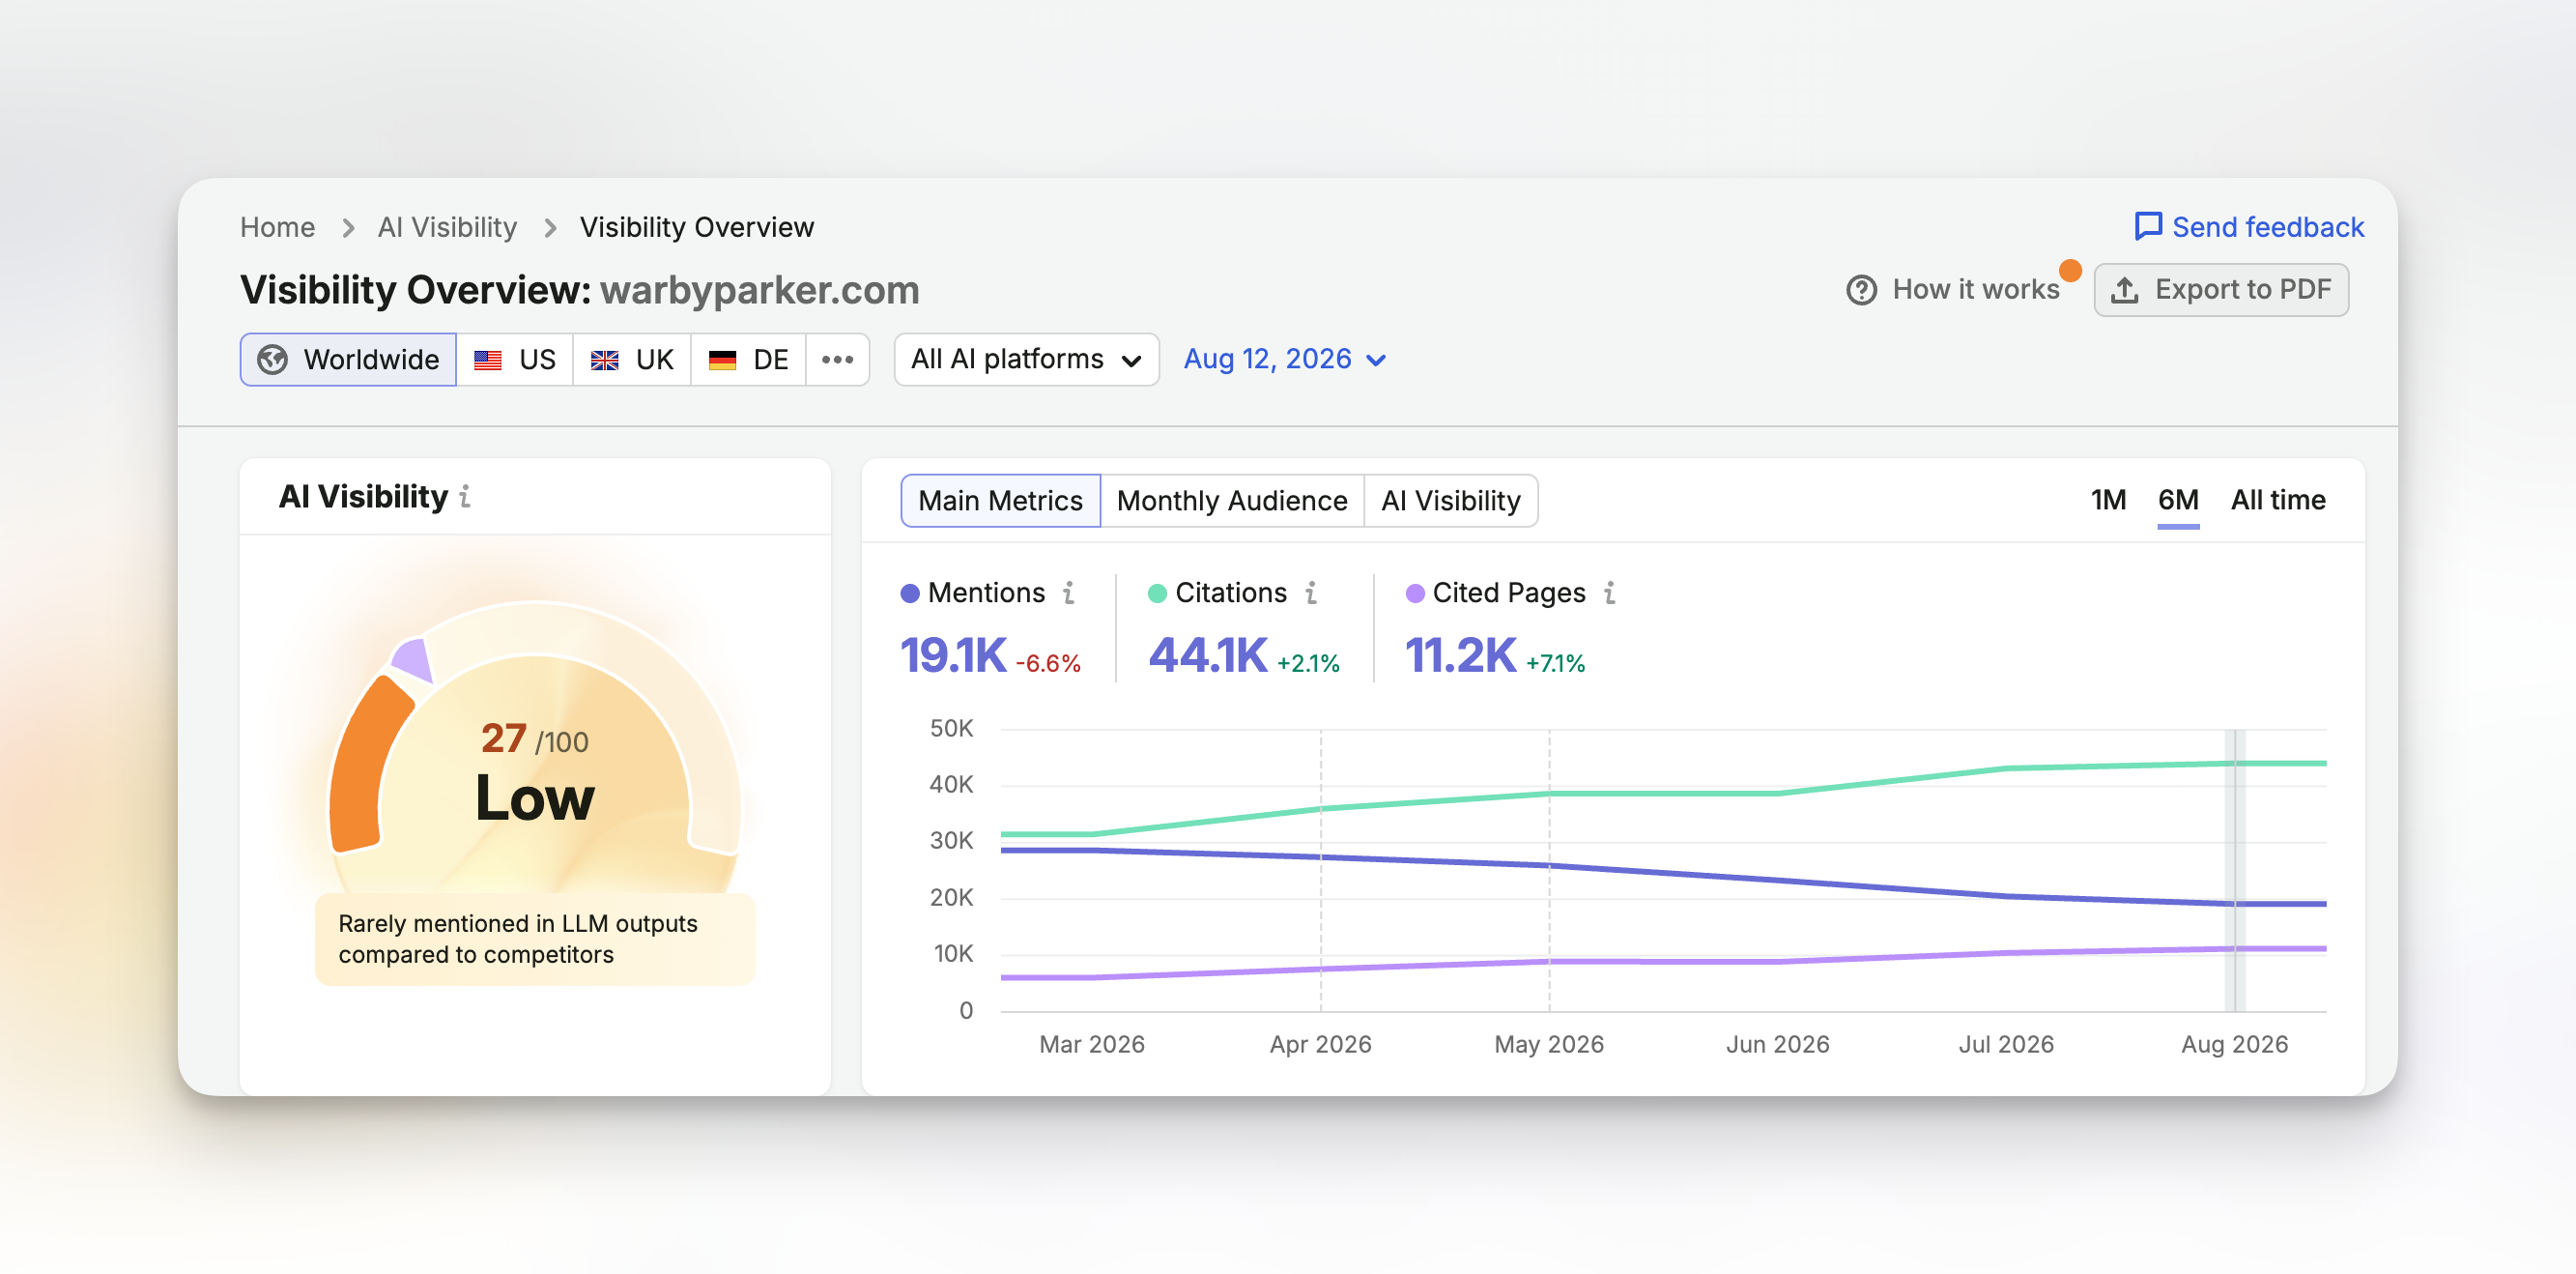Switch to the AI Visibility chart tab

[1450, 501]
